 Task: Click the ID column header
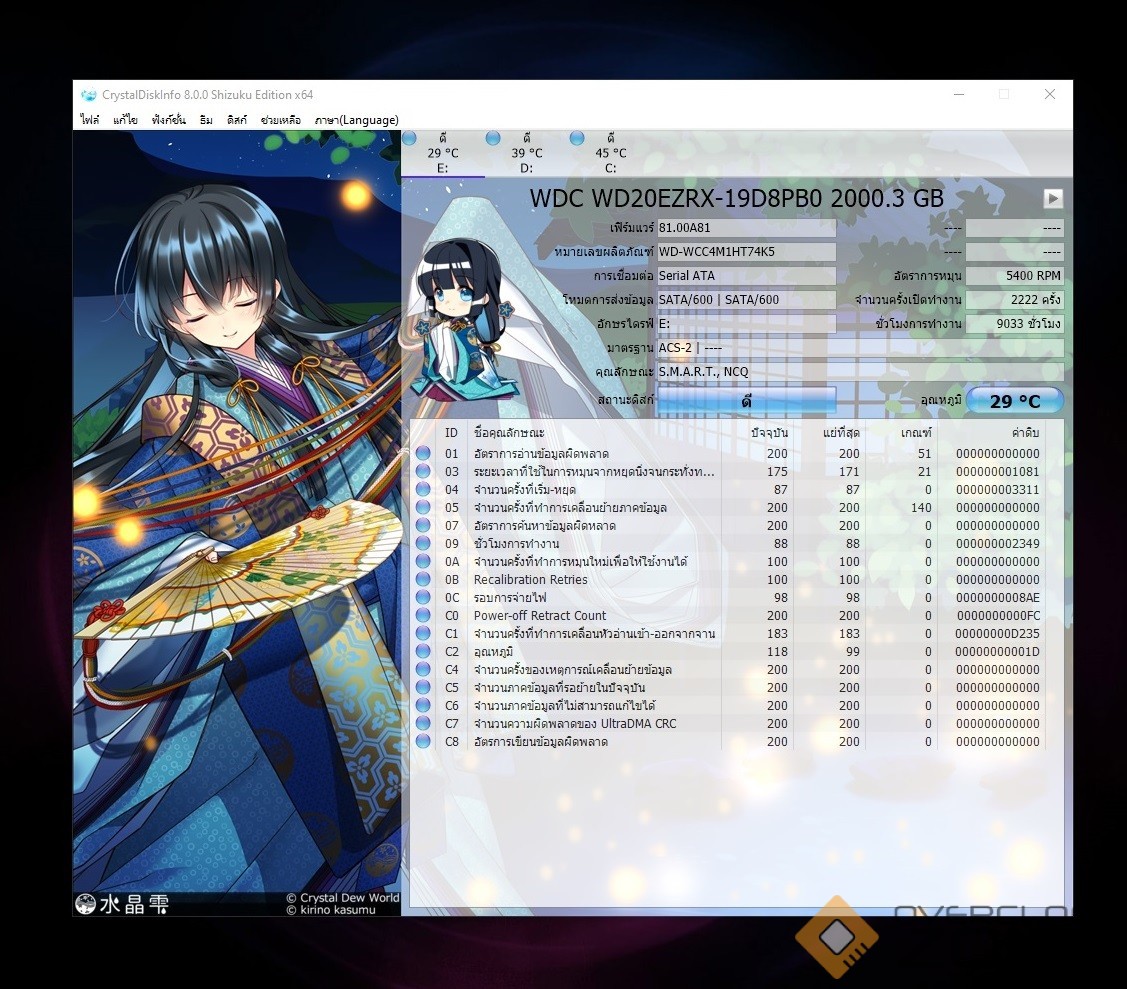coord(451,433)
